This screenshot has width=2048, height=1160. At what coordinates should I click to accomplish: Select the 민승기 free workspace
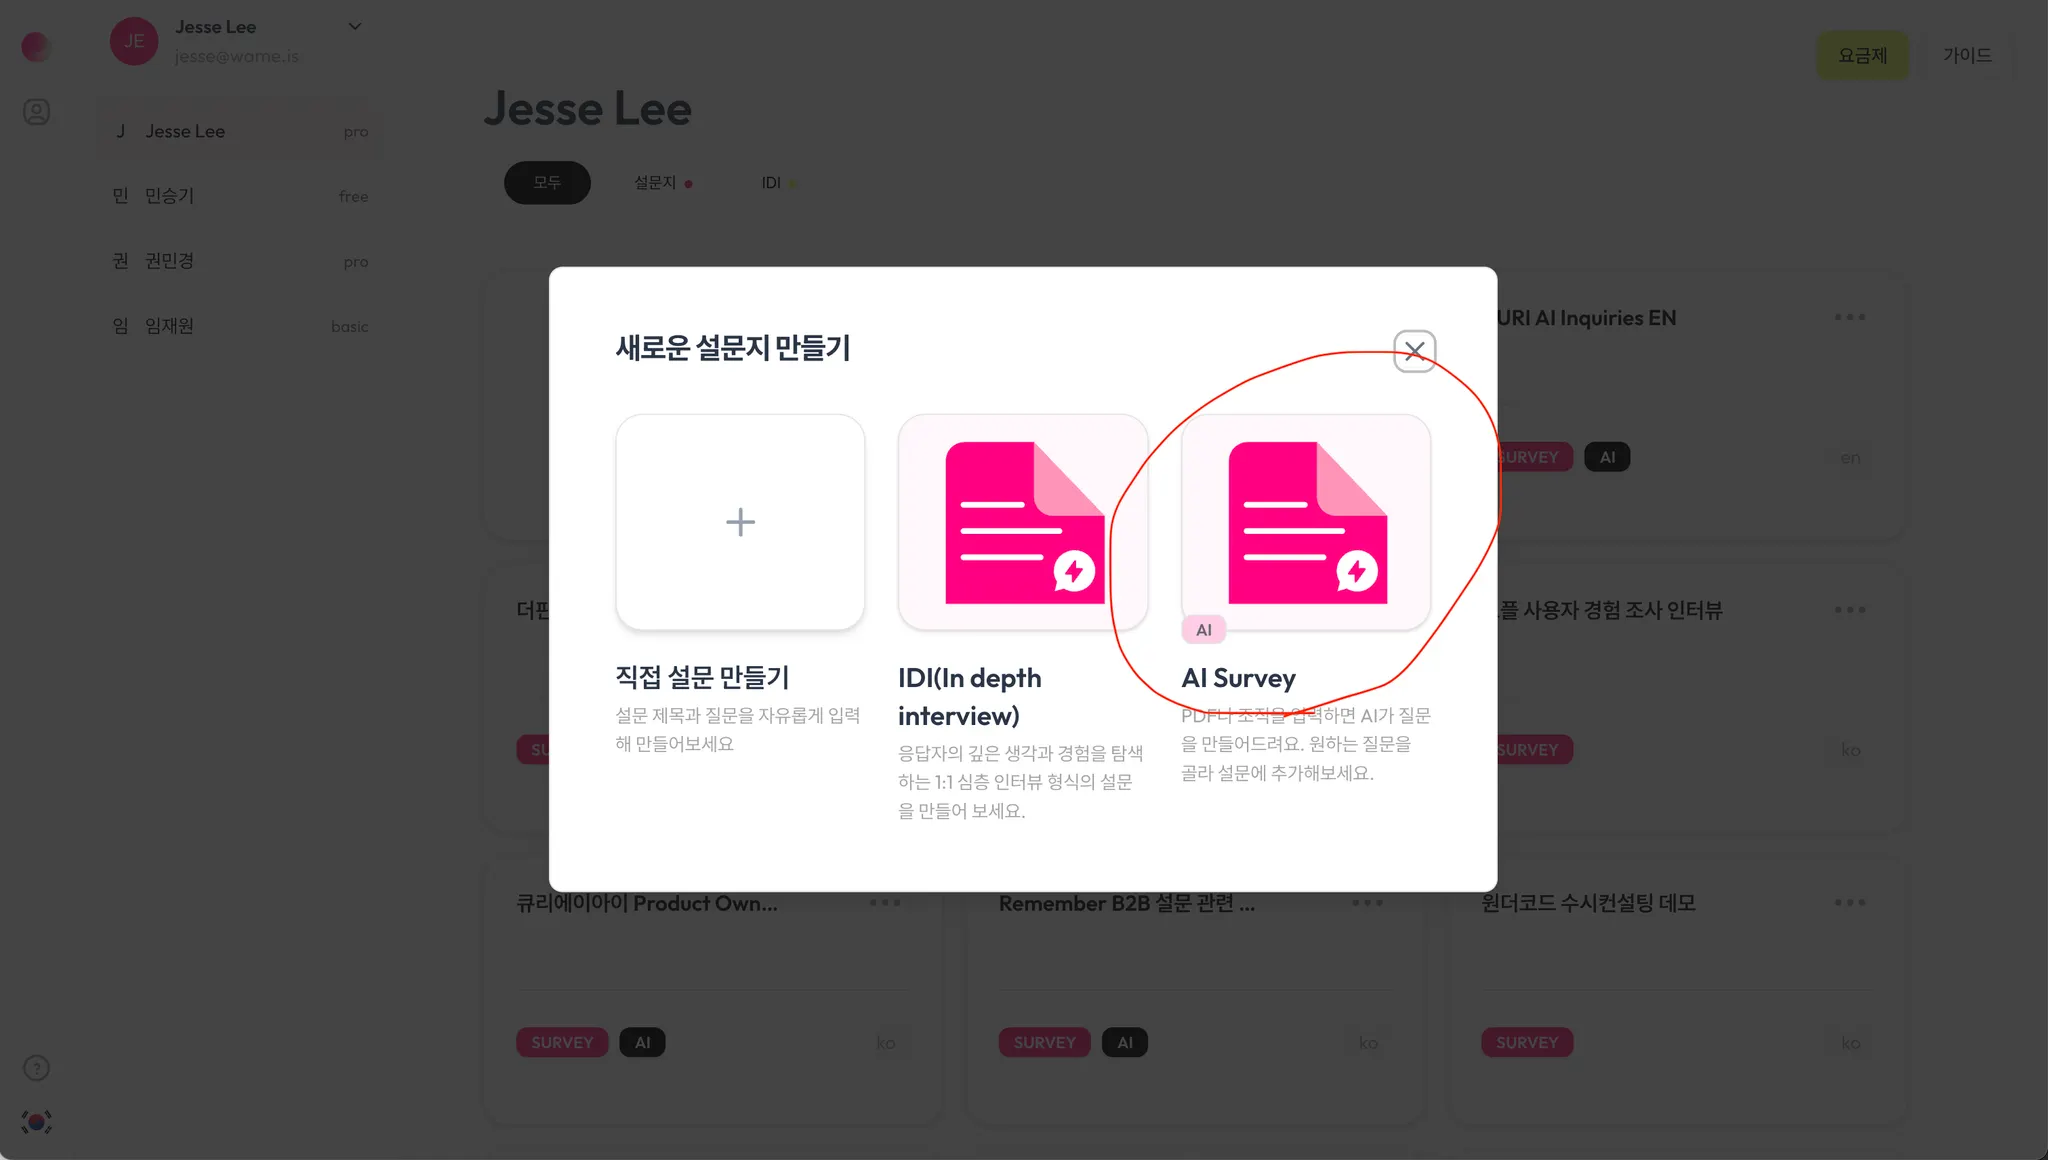coord(240,196)
